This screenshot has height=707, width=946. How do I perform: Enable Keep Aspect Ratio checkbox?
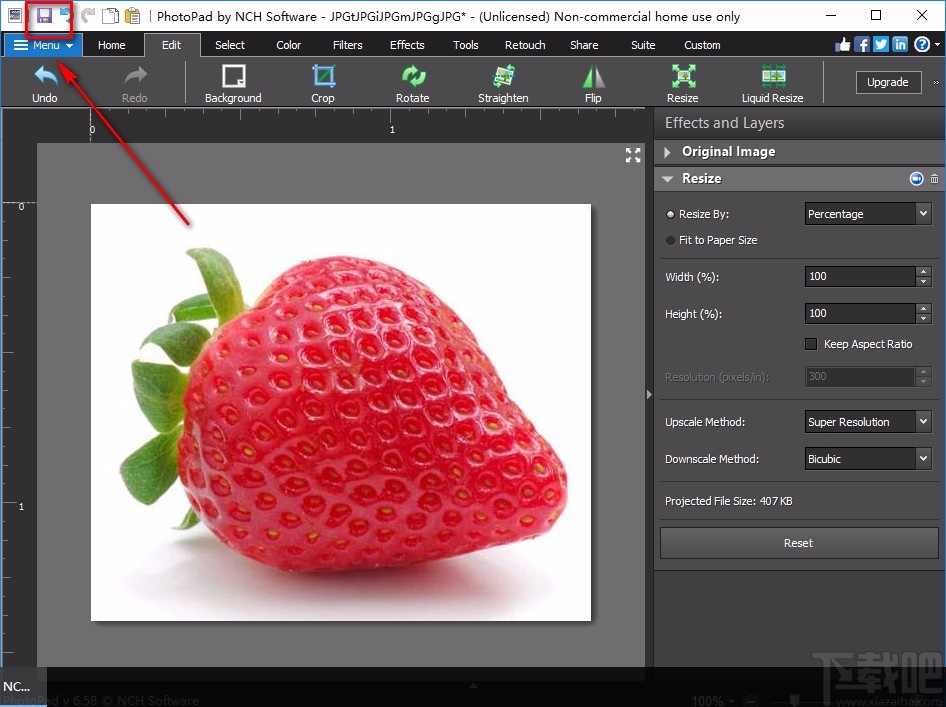point(811,344)
